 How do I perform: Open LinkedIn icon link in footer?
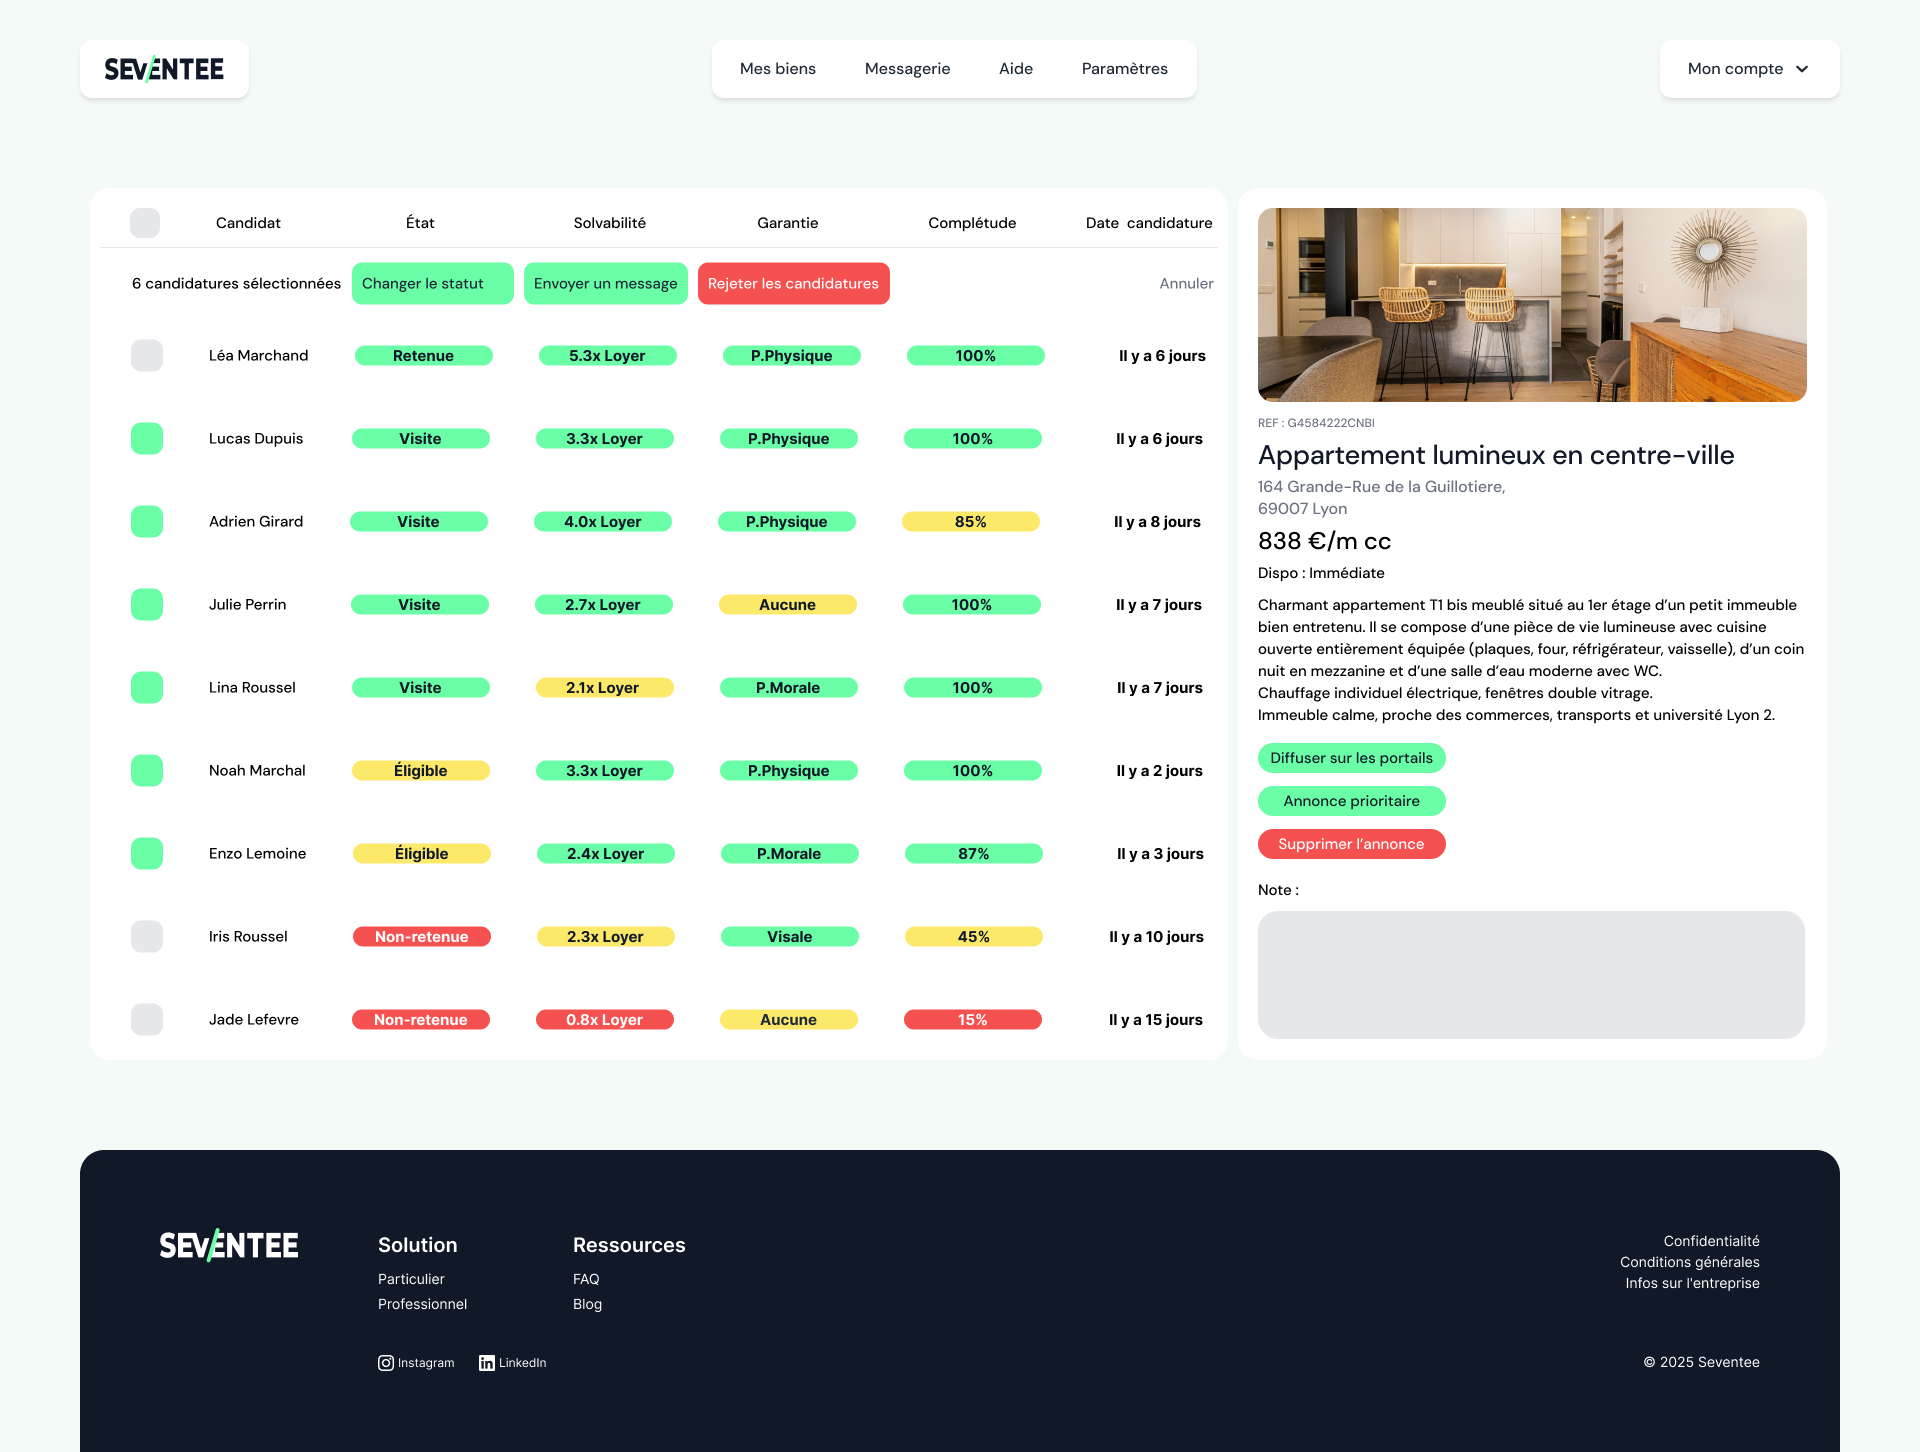(487, 1363)
